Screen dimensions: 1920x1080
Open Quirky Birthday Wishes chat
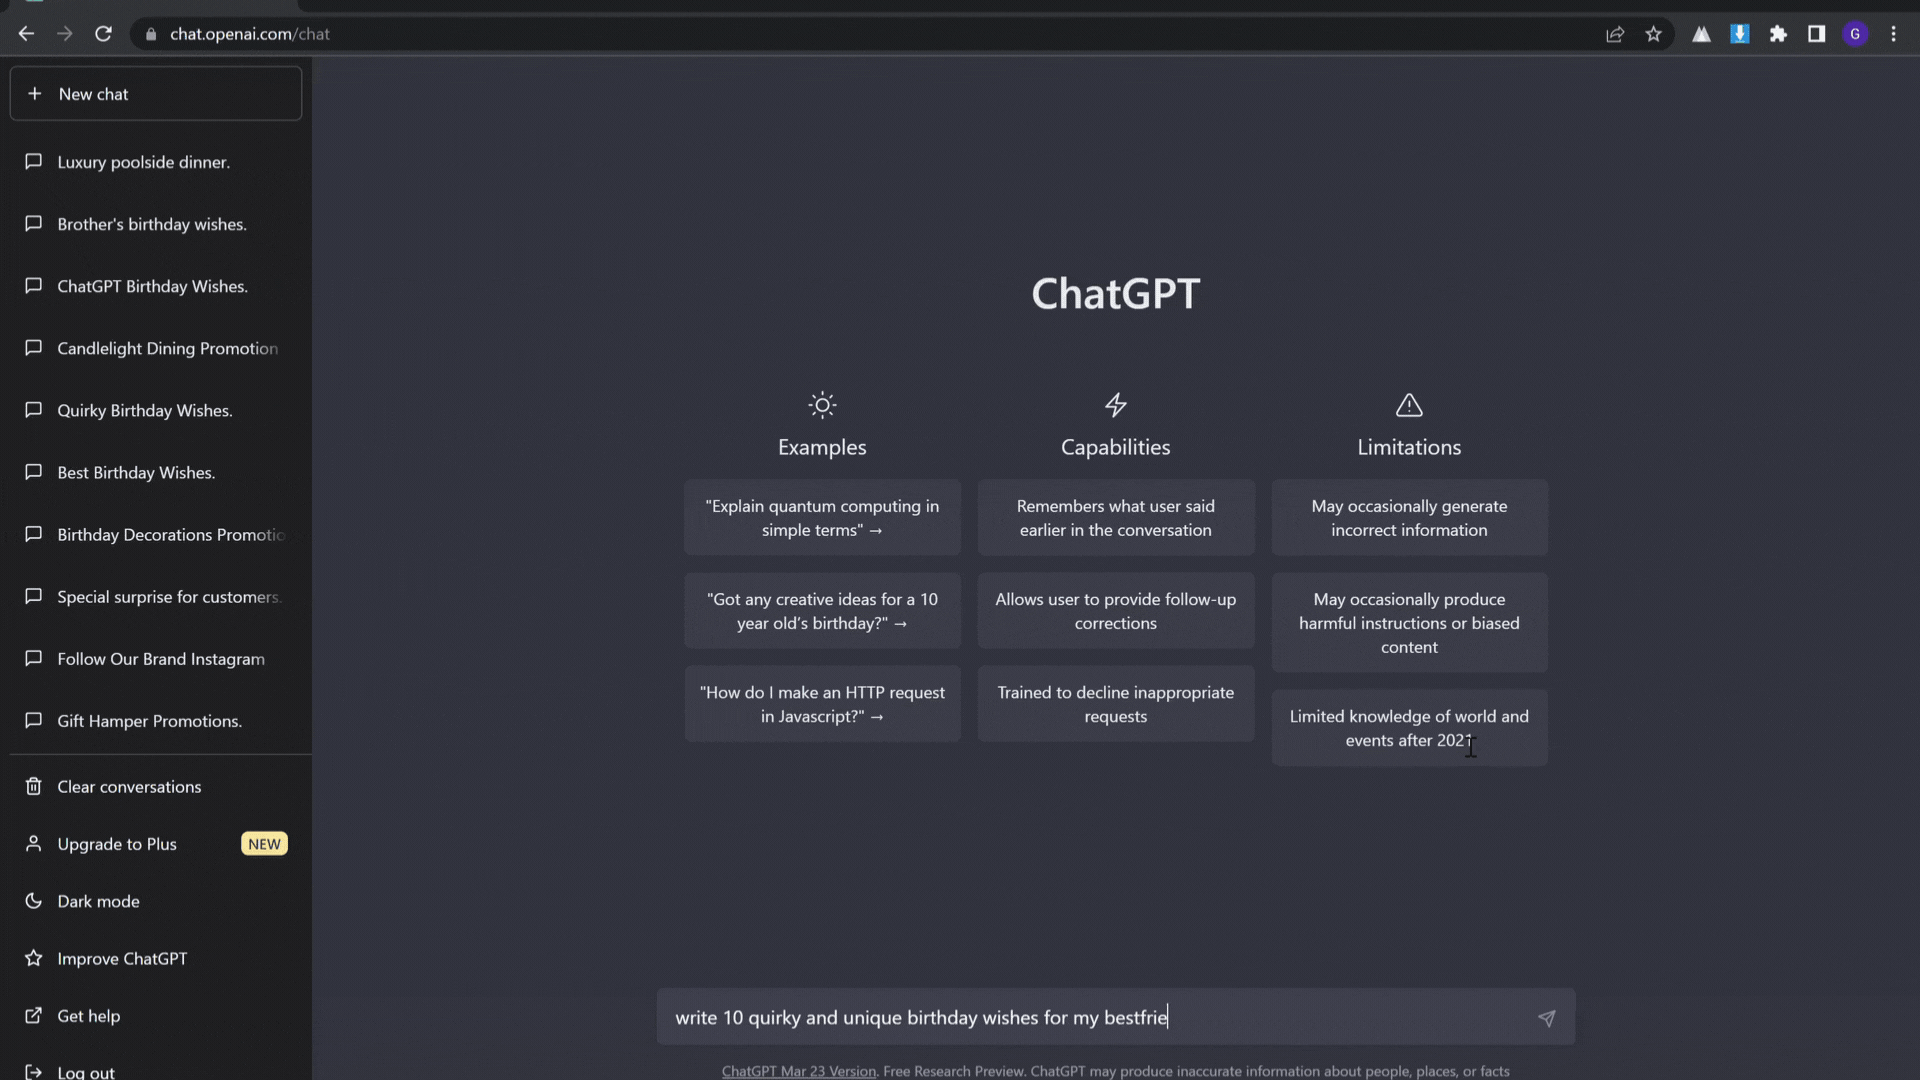click(144, 411)
